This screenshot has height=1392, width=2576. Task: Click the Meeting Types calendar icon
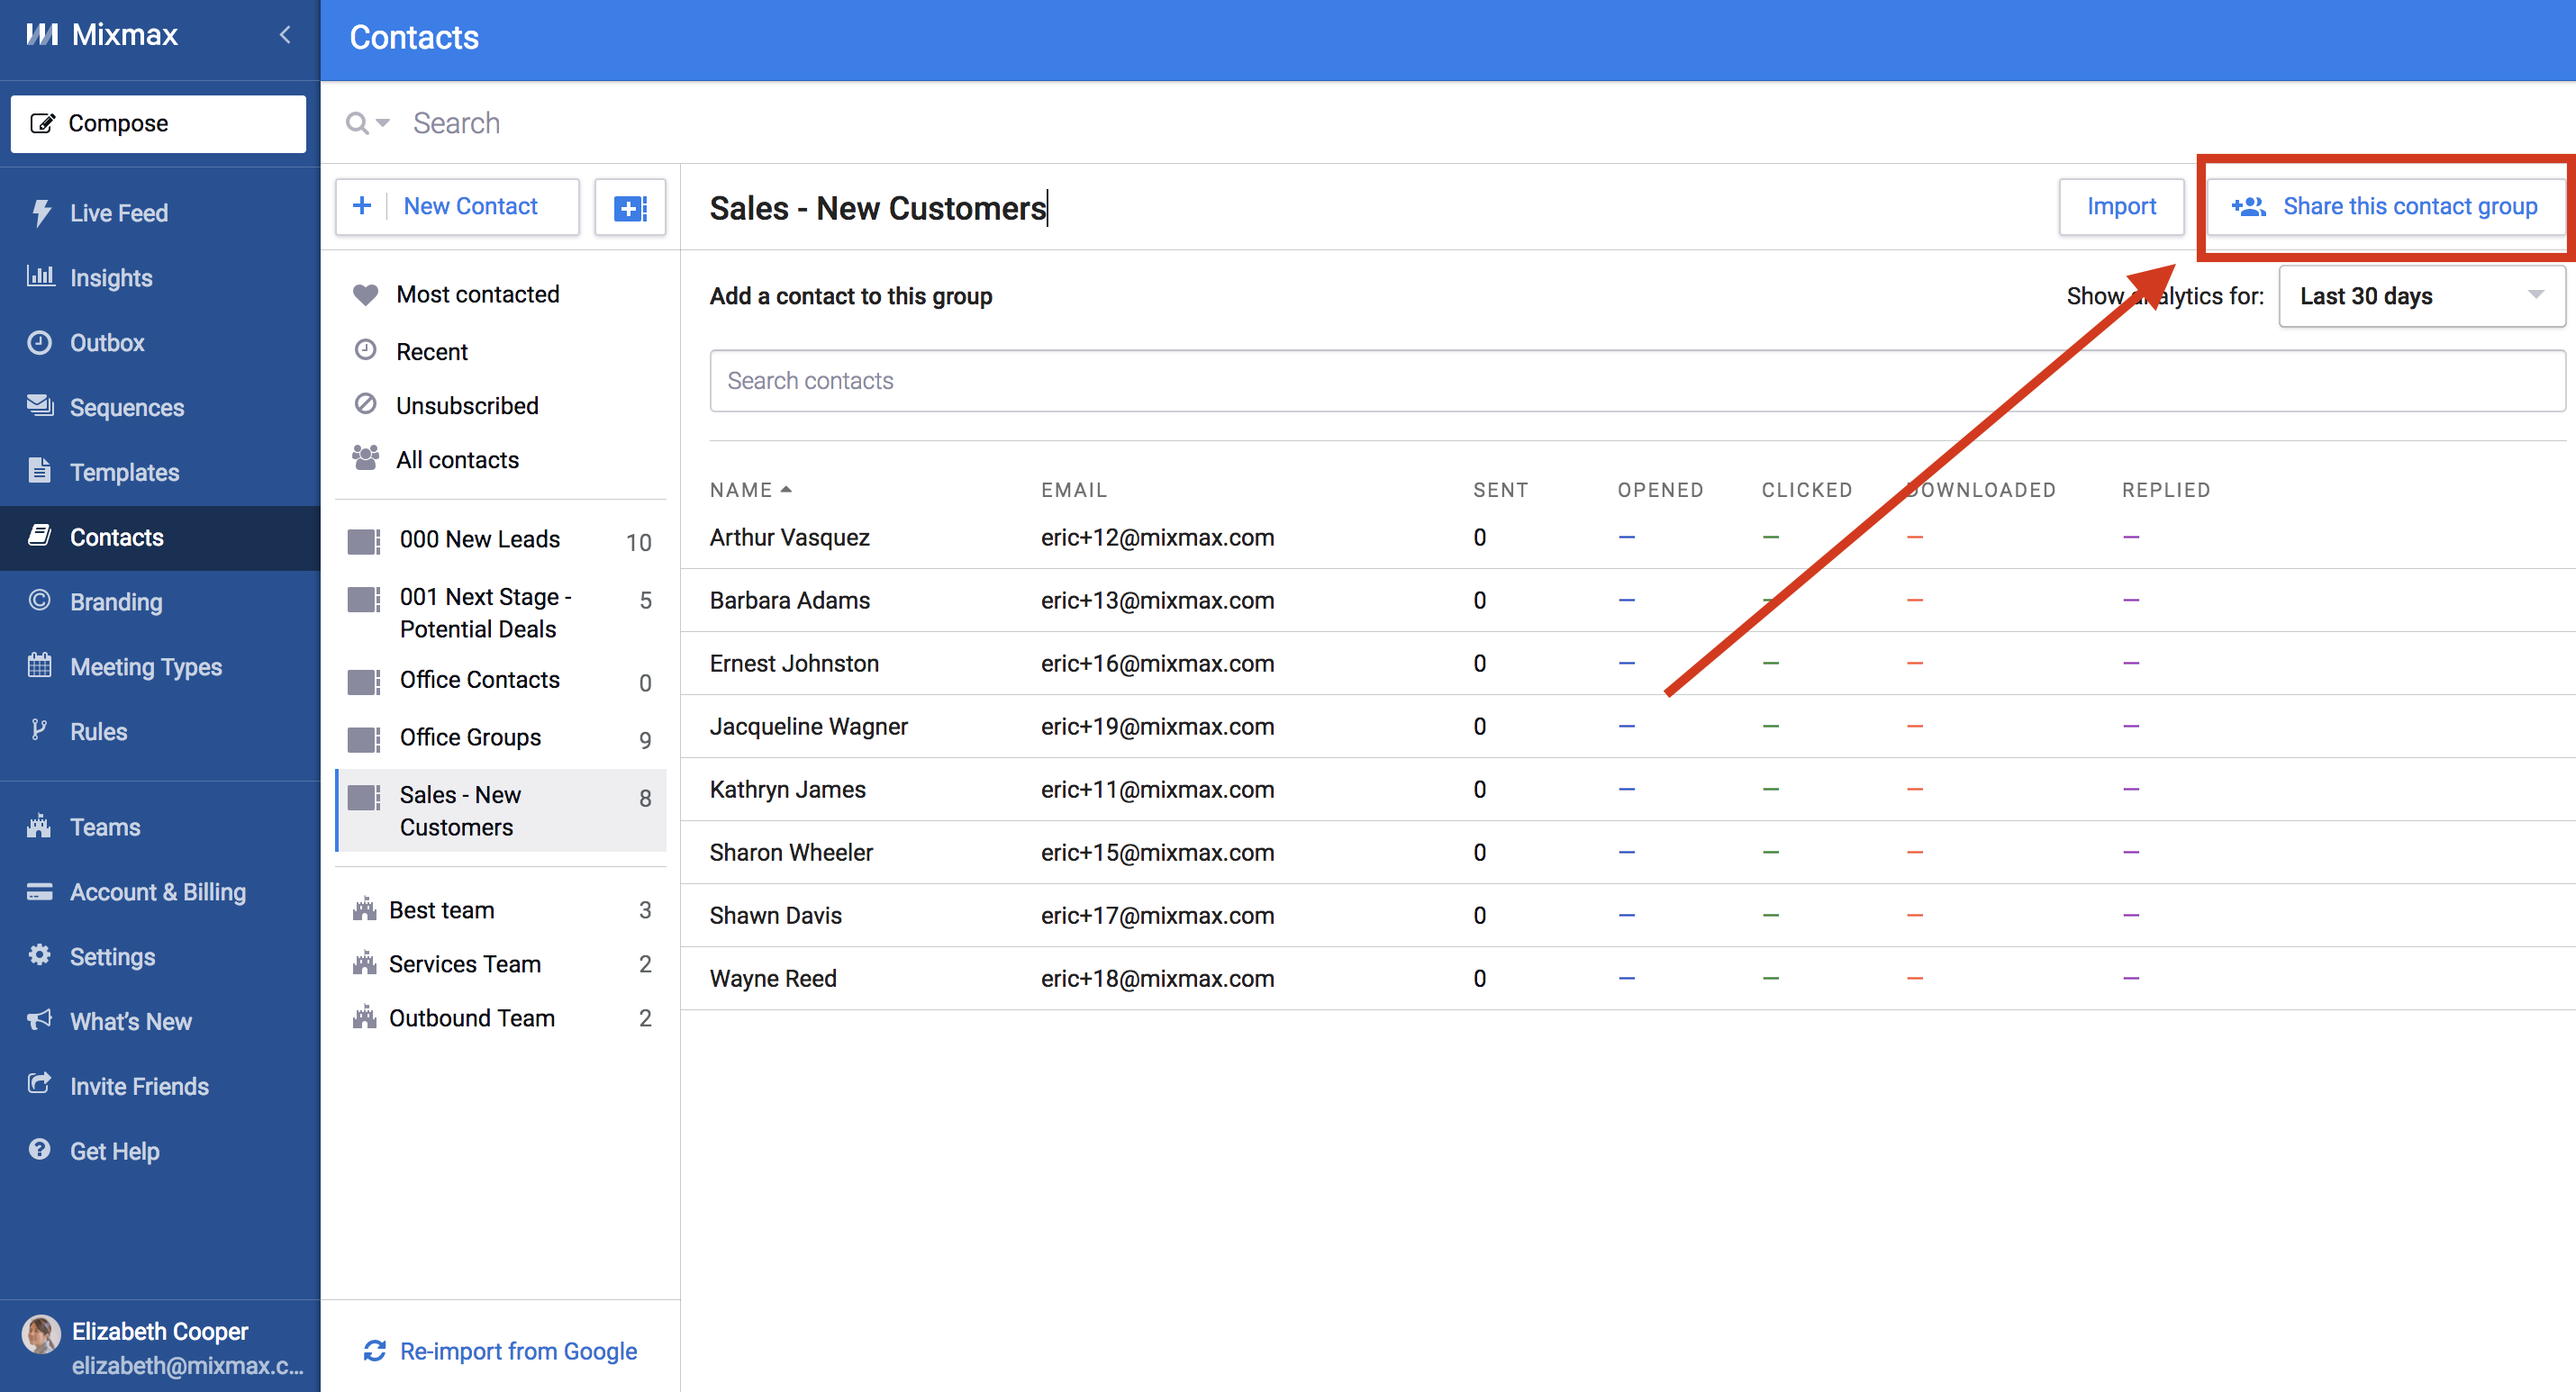pyautogui.click(x=40, y=666)
